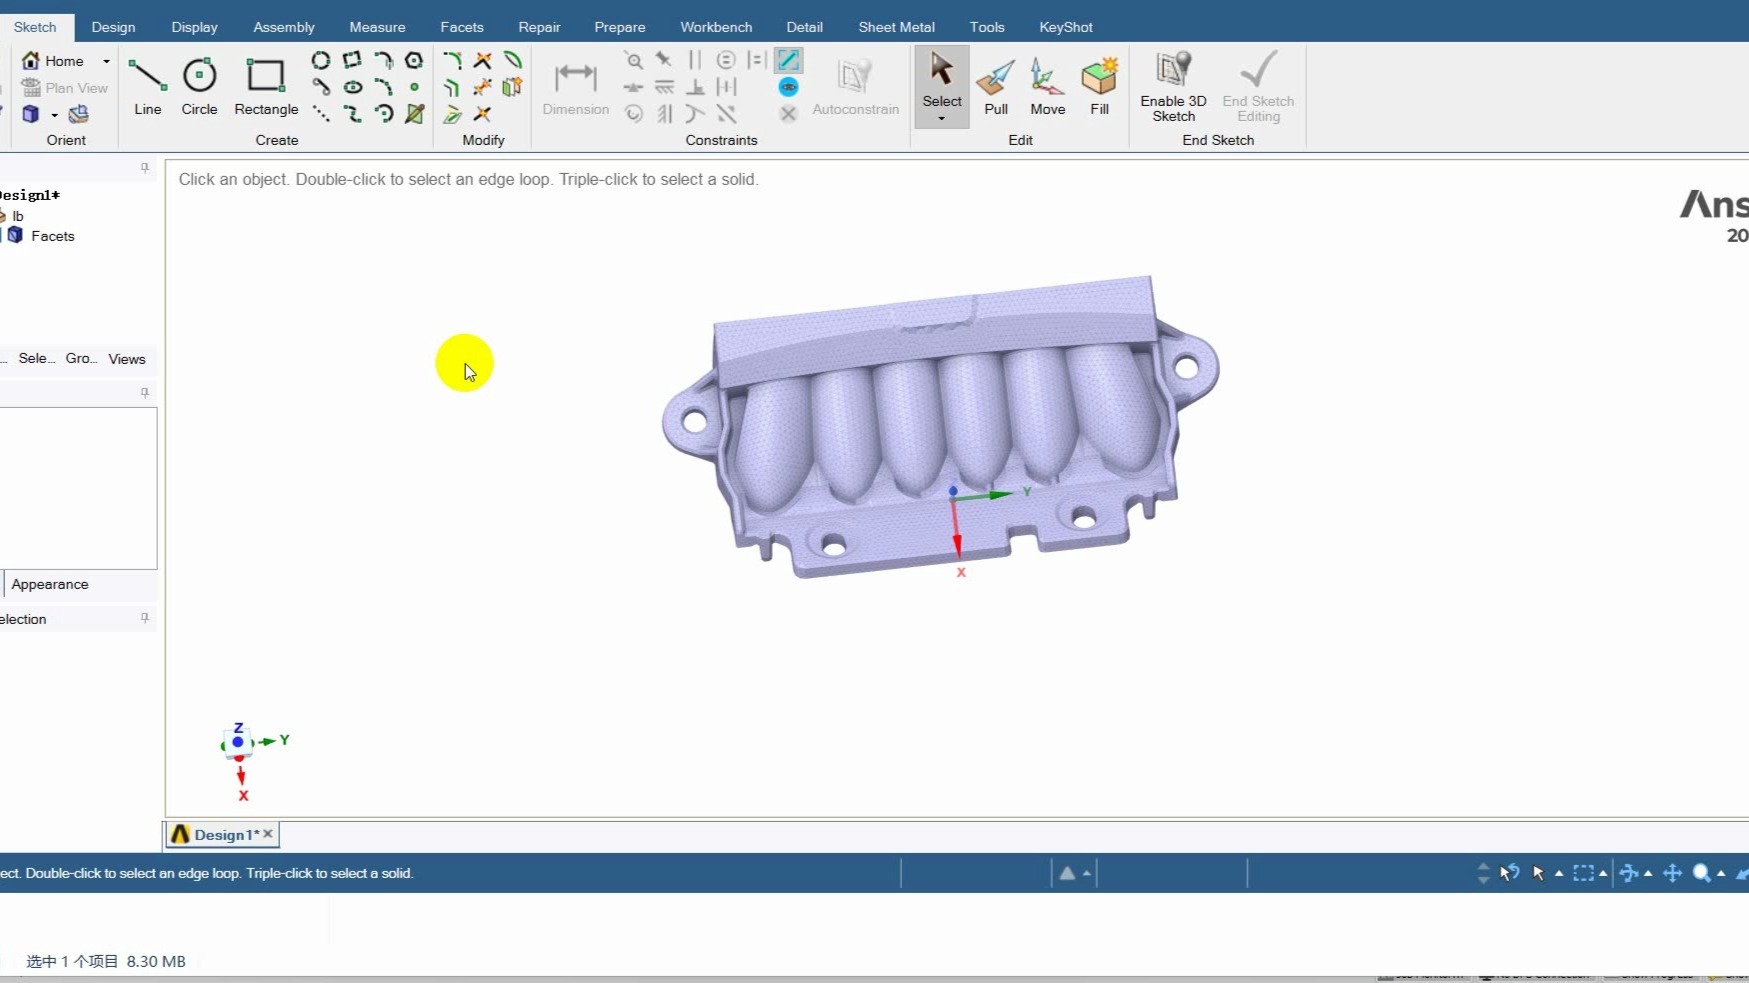Select Facets in the structure tree

[53, 236]
